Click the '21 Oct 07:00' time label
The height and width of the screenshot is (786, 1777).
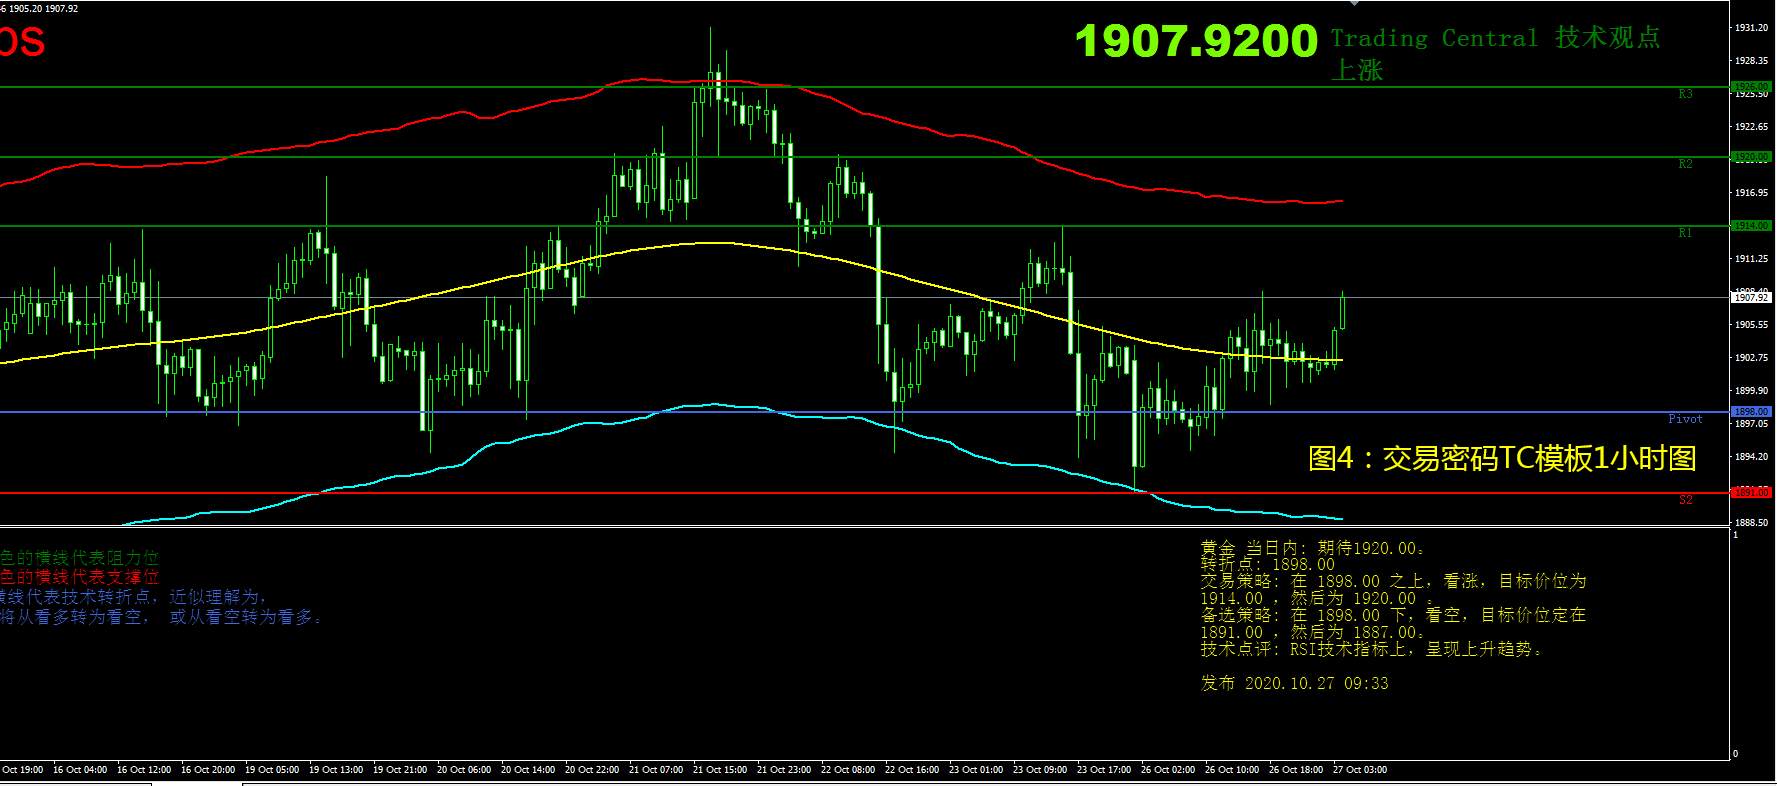point(656,770)
